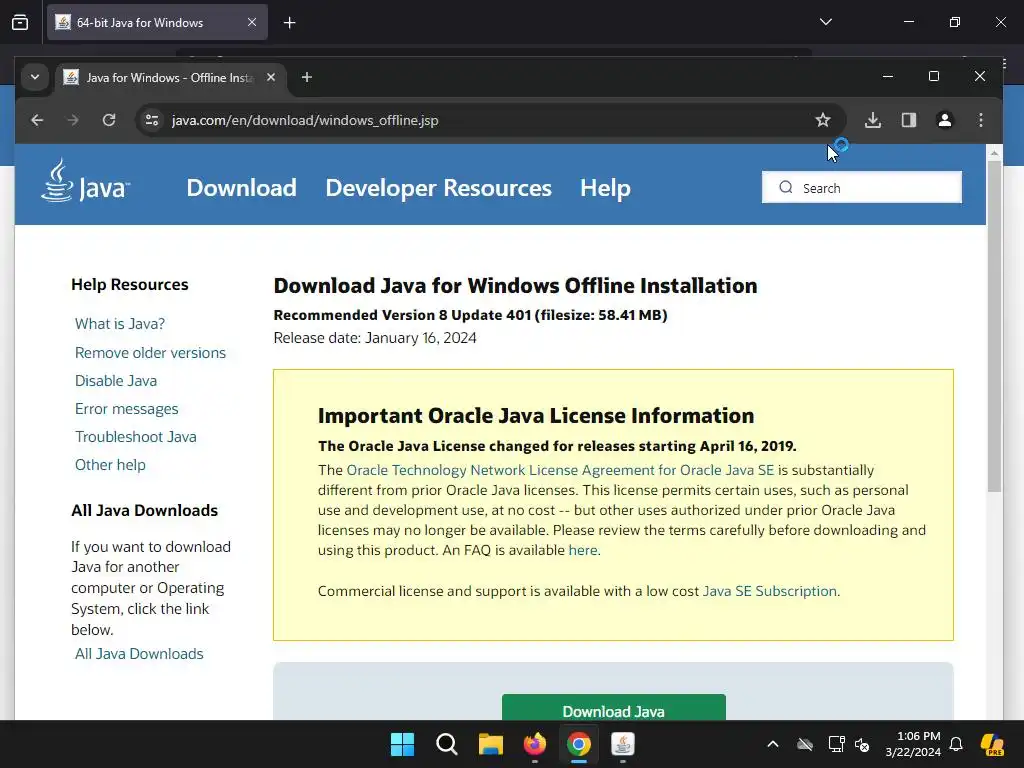Click the address bar URL
The width and height of the screenshot is (1024, 768).
click(x=305, y=120)
